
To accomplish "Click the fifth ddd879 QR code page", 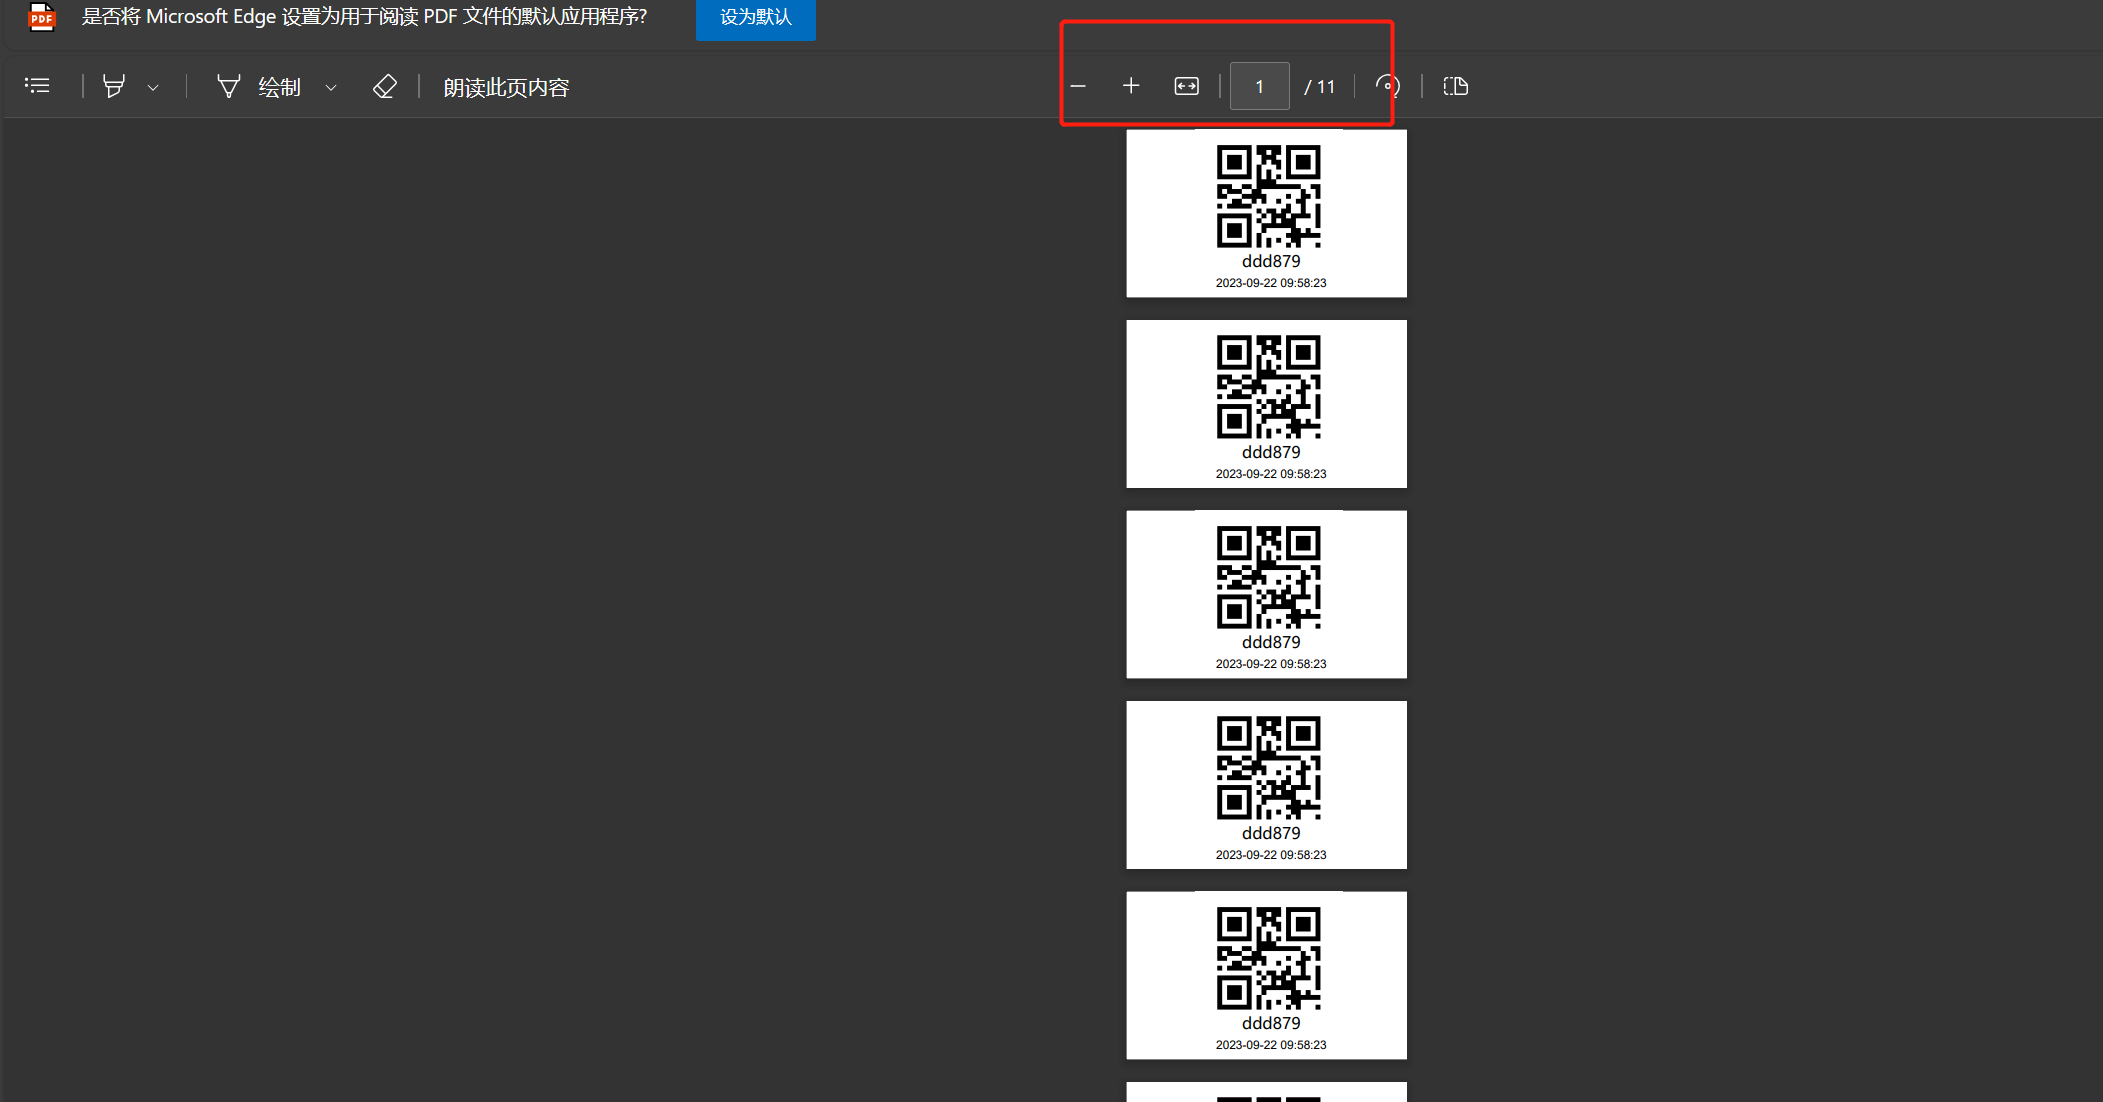I will click(1266, 975).
